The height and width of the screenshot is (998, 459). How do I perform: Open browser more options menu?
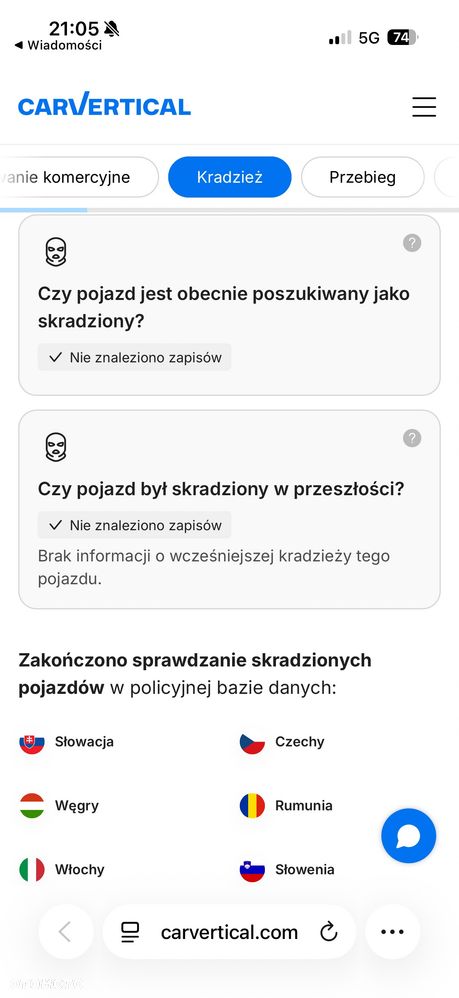tap(392, 932)
